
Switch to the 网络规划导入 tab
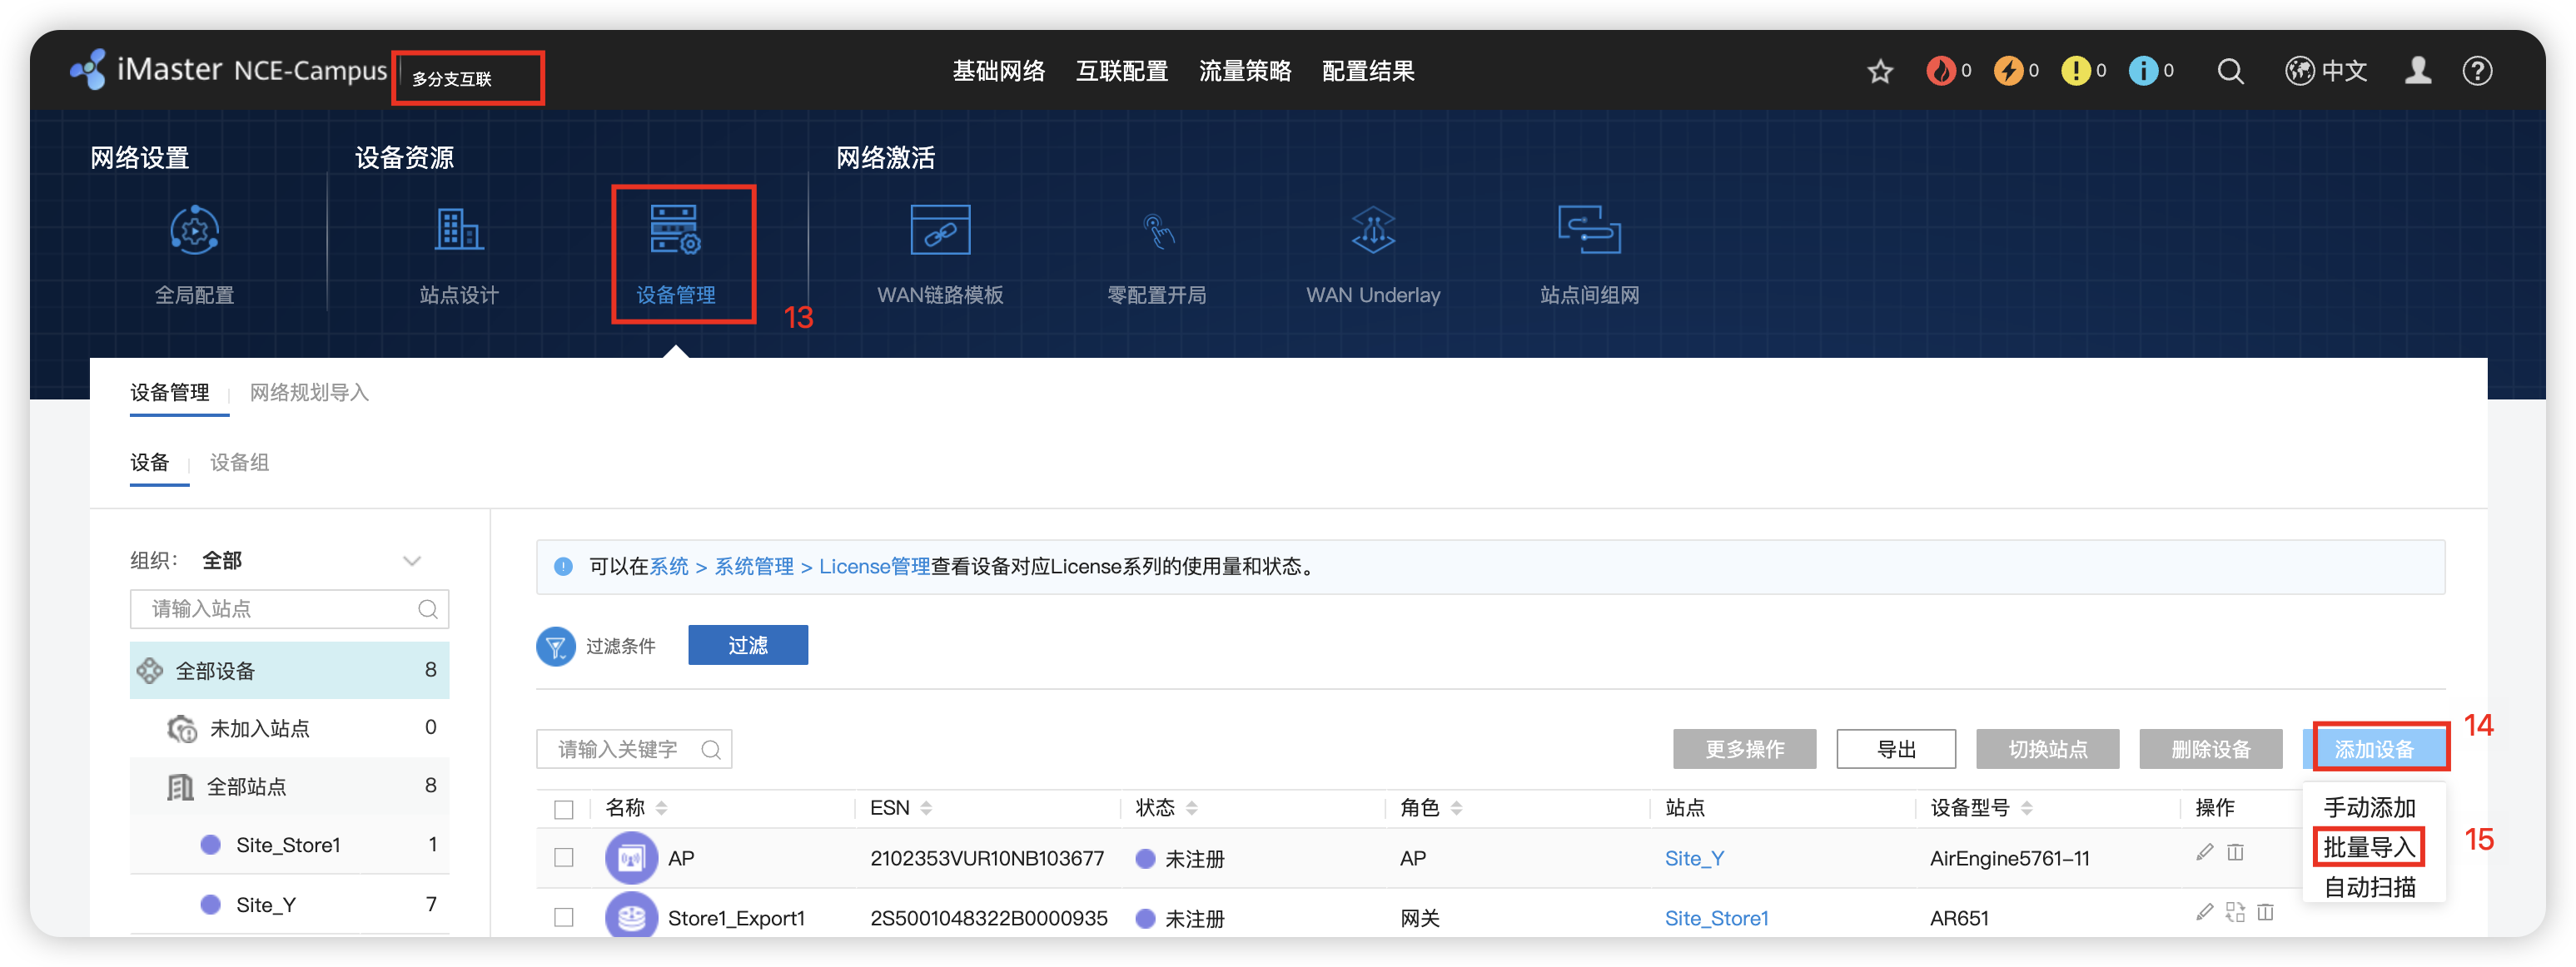tap(309, 393)
